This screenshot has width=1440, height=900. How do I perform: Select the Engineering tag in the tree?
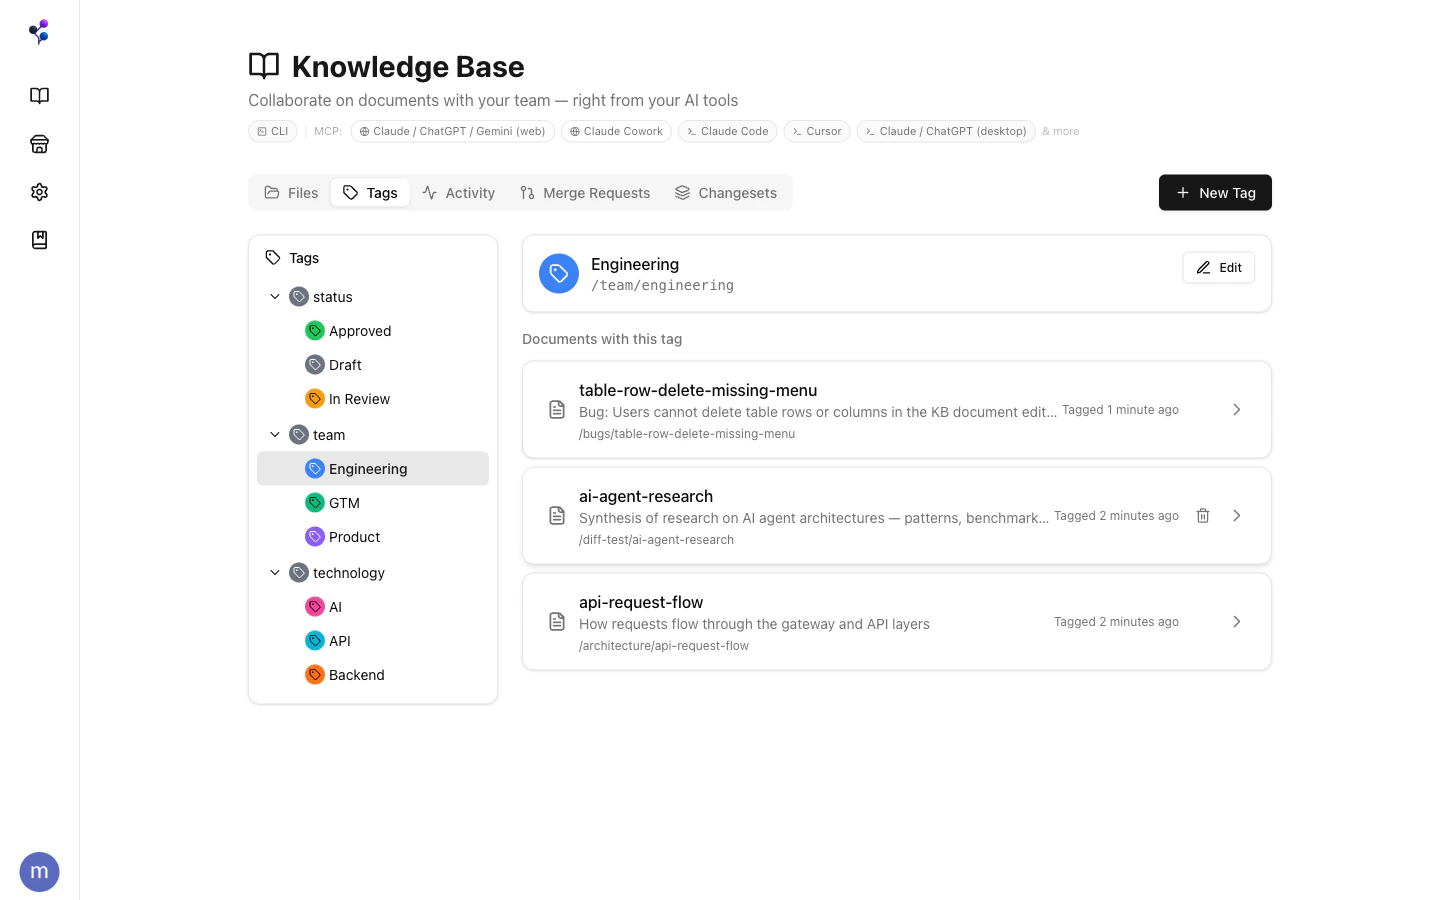click(373, 469)
